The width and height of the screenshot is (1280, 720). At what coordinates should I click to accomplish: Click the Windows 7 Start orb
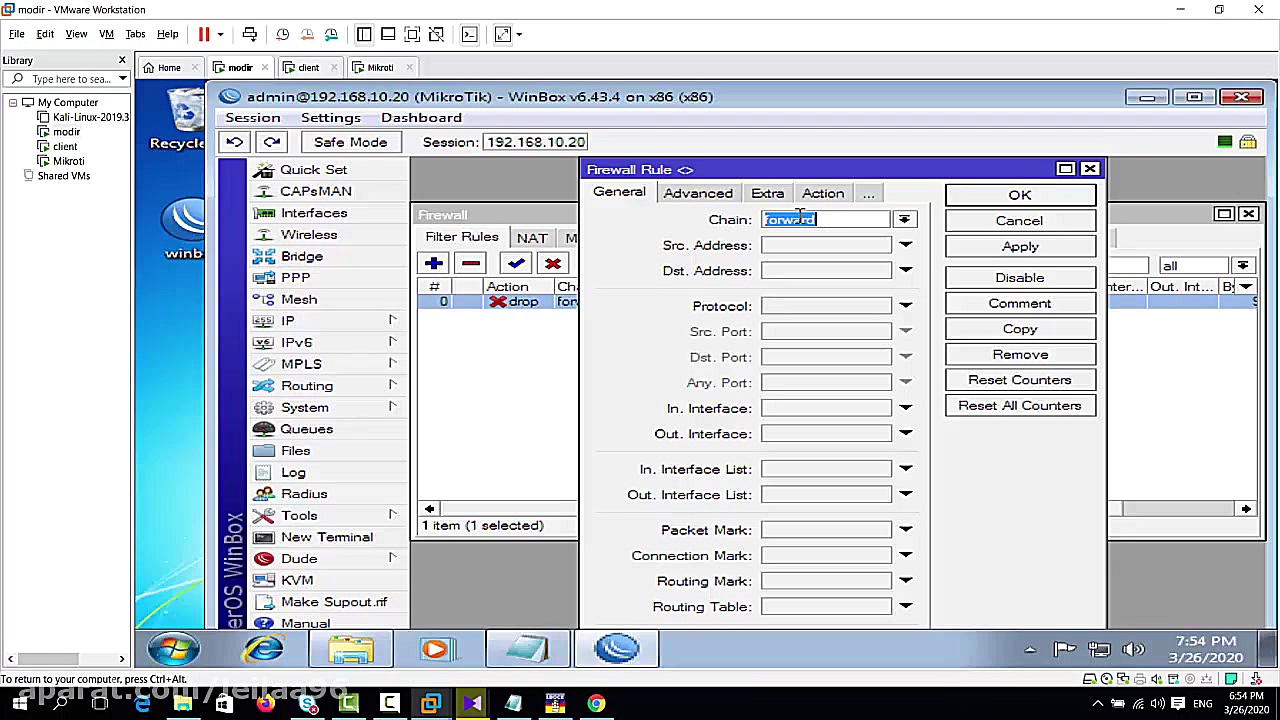(173, 650)
